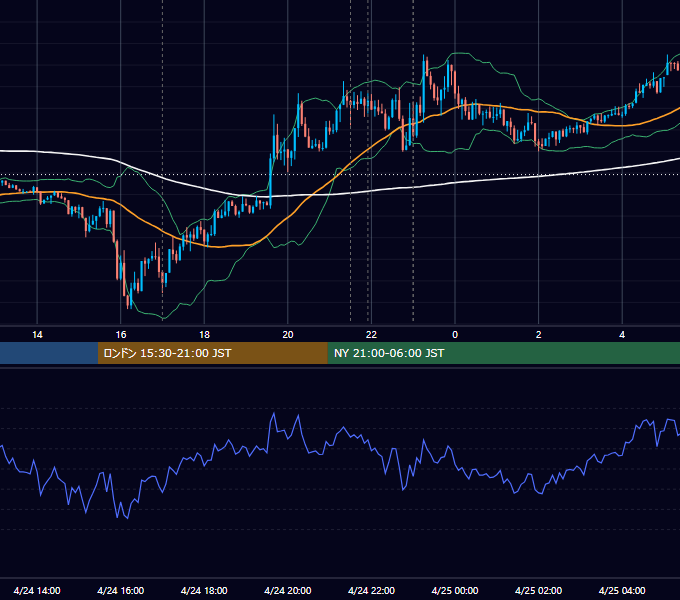Click the '4/25 02:00' date label
680x600 pixels.
(x=538, y=590)
